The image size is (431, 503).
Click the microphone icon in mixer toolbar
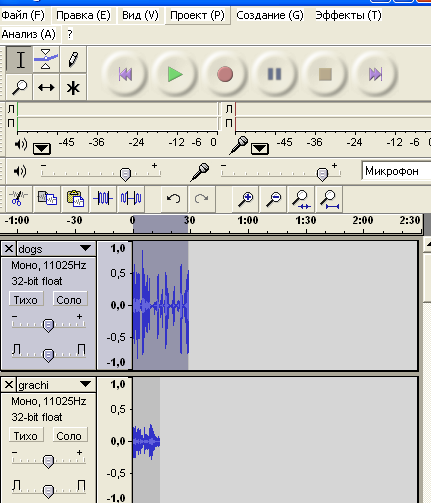click(x=200, y=172)
